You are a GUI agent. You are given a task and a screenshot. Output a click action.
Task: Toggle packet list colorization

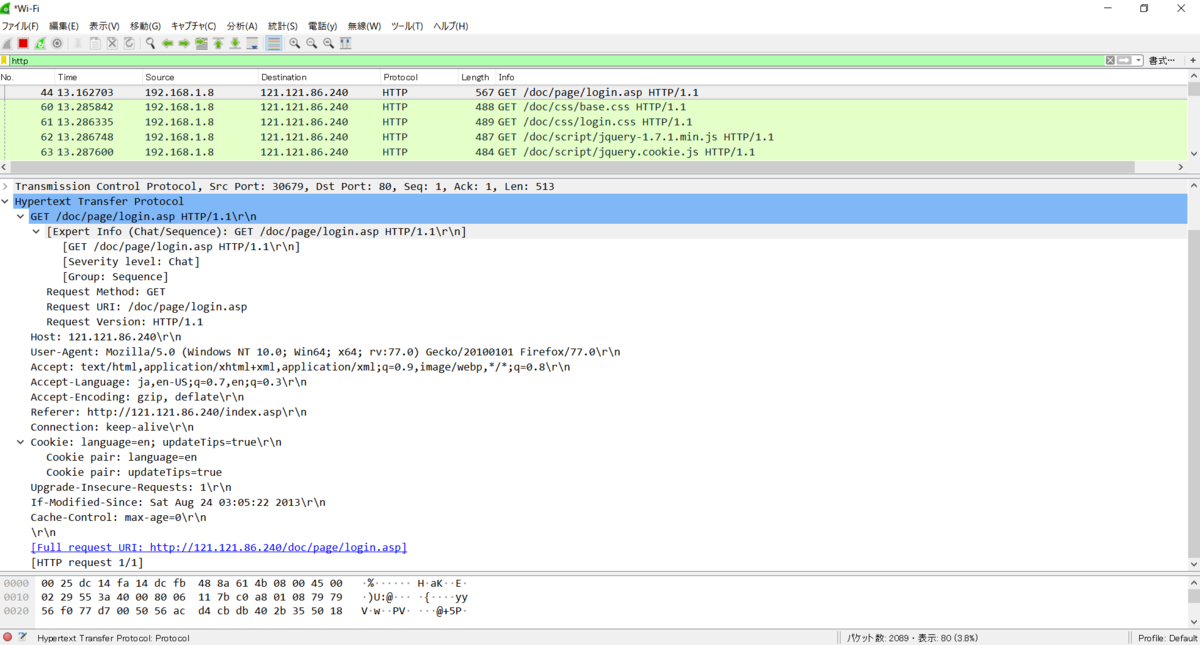coord(274,43)
